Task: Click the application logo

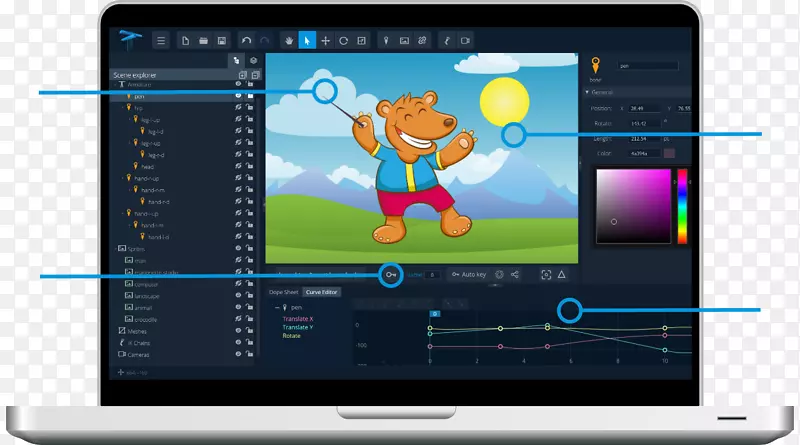Action: point(130,39)
